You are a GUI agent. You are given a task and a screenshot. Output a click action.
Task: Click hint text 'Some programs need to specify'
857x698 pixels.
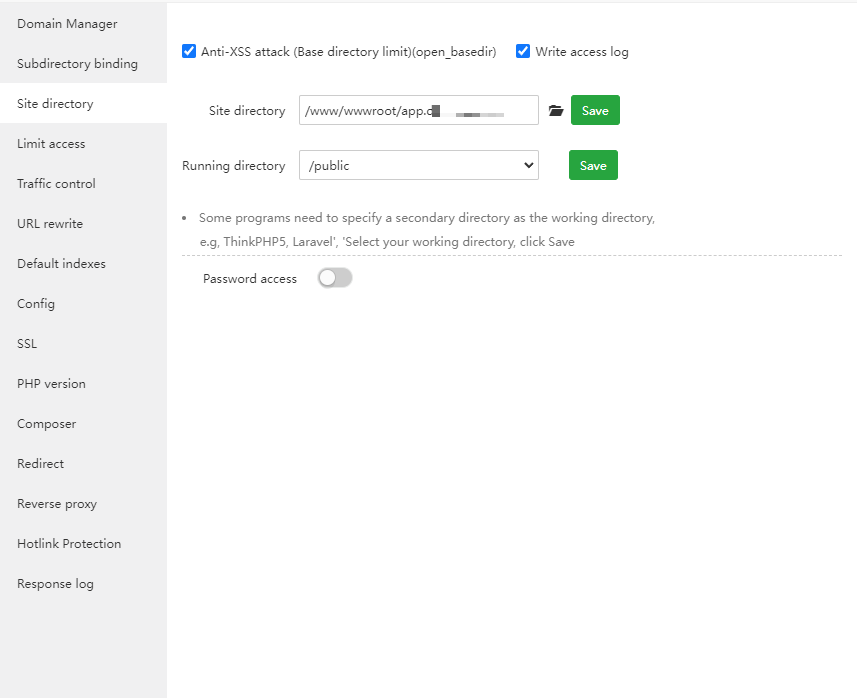click(427, 218)
